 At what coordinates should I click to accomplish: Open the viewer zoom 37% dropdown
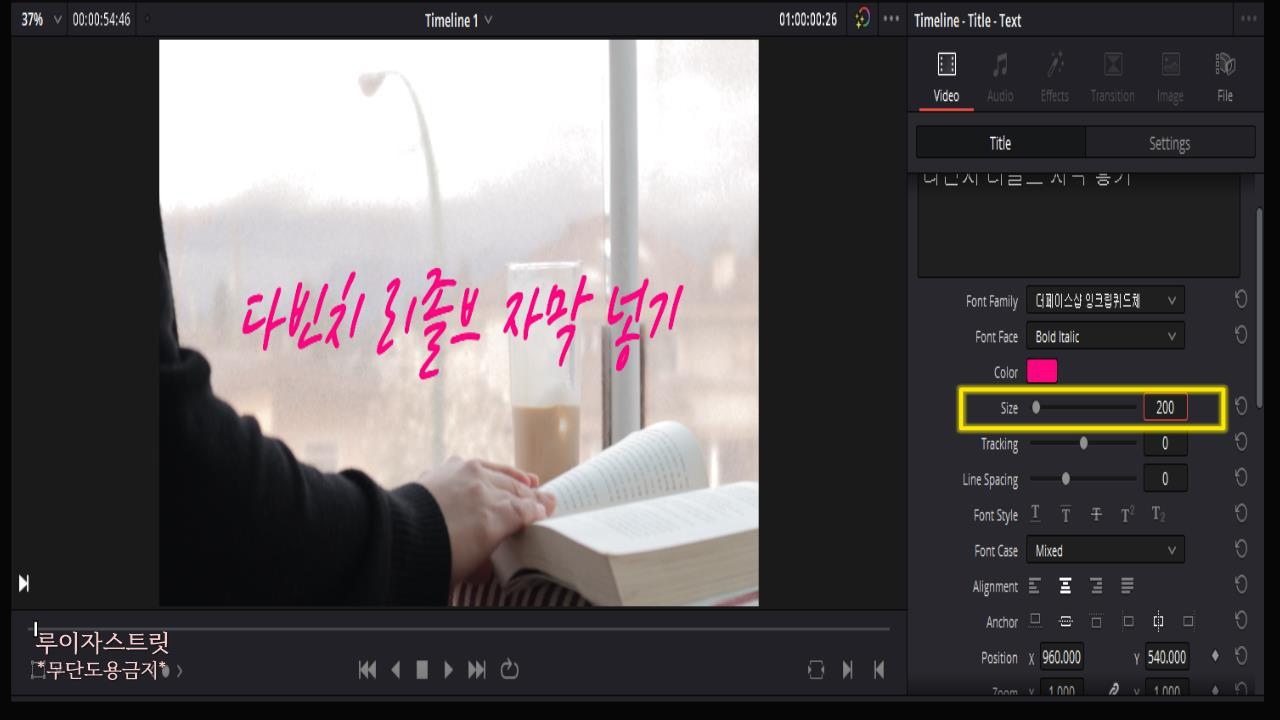point(41,19)
